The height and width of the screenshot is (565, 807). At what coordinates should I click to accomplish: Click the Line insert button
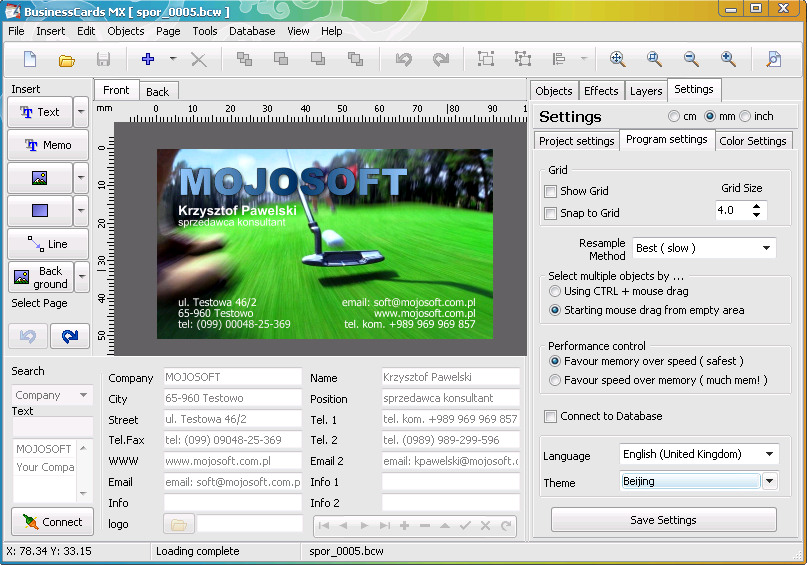point(48,244)
